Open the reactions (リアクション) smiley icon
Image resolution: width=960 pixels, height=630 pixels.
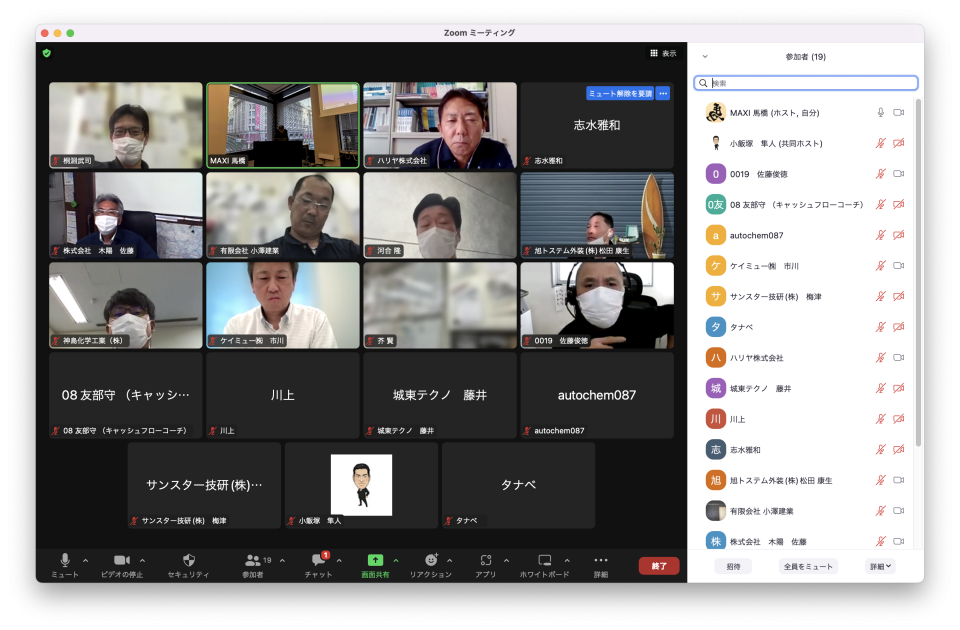tap(431, 560)
